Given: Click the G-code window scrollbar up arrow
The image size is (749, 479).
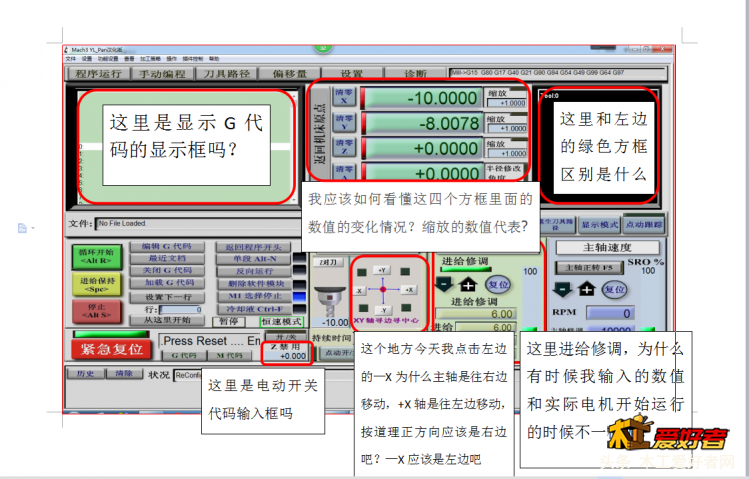Looking at the screenshot, I should tap(293, 96).
